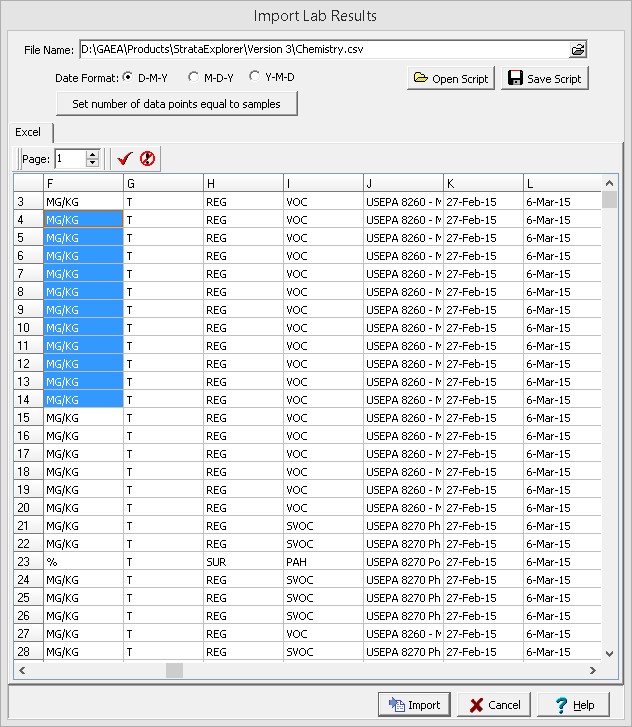
Task: Click the Save Script button
Action: pos(544,78)
